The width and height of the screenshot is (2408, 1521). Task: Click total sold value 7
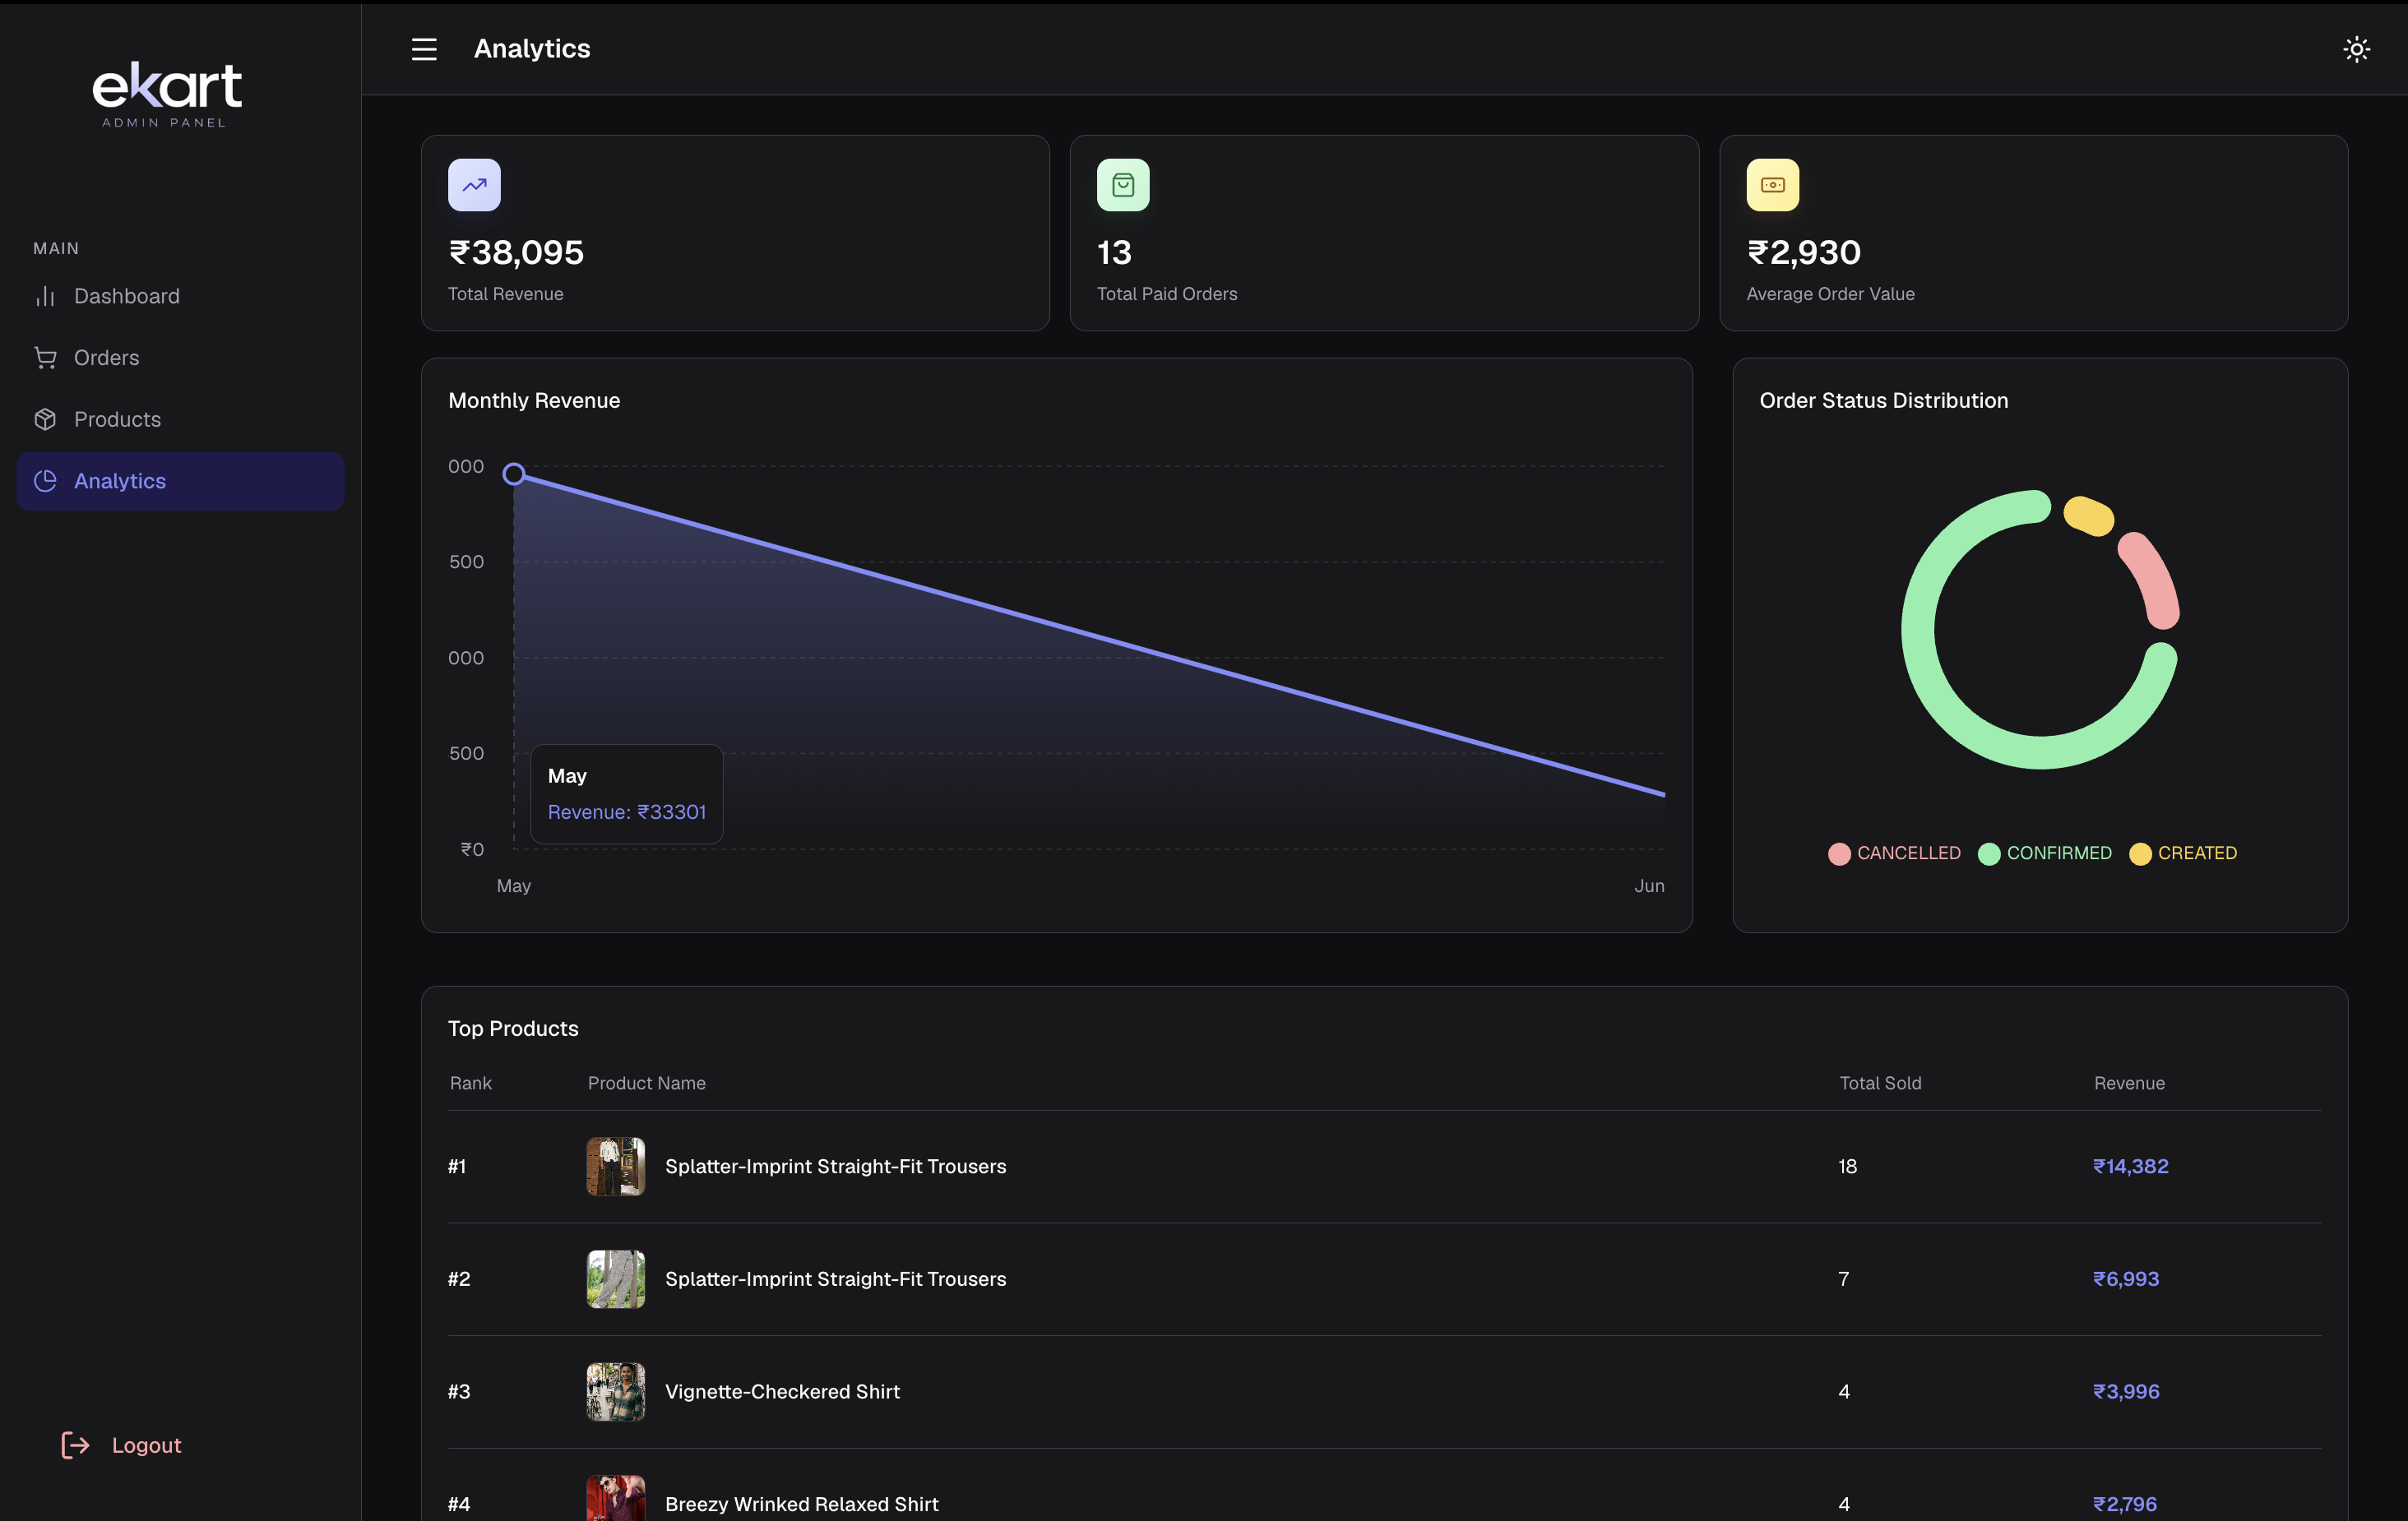pyautogui.click(x=1844, y=1279)
